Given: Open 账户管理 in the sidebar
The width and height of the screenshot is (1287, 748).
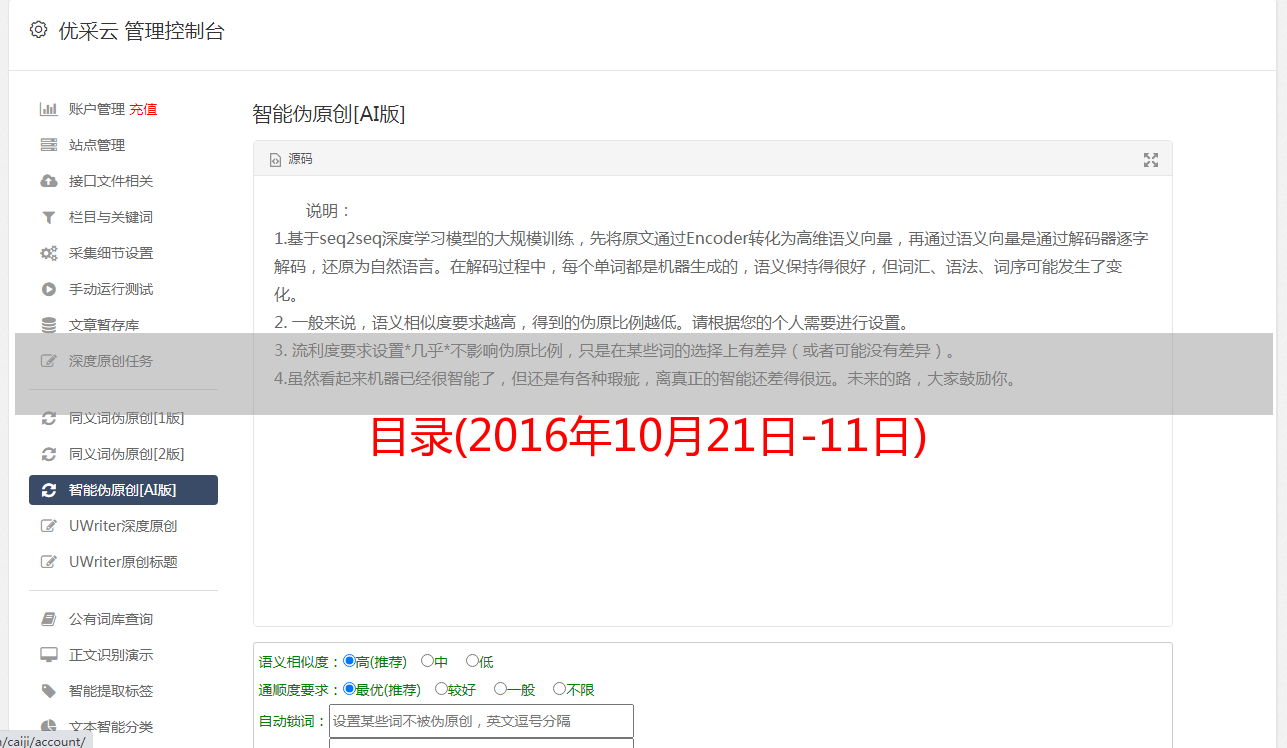Looking at the screenshot, I should click(x=96, y=109).
